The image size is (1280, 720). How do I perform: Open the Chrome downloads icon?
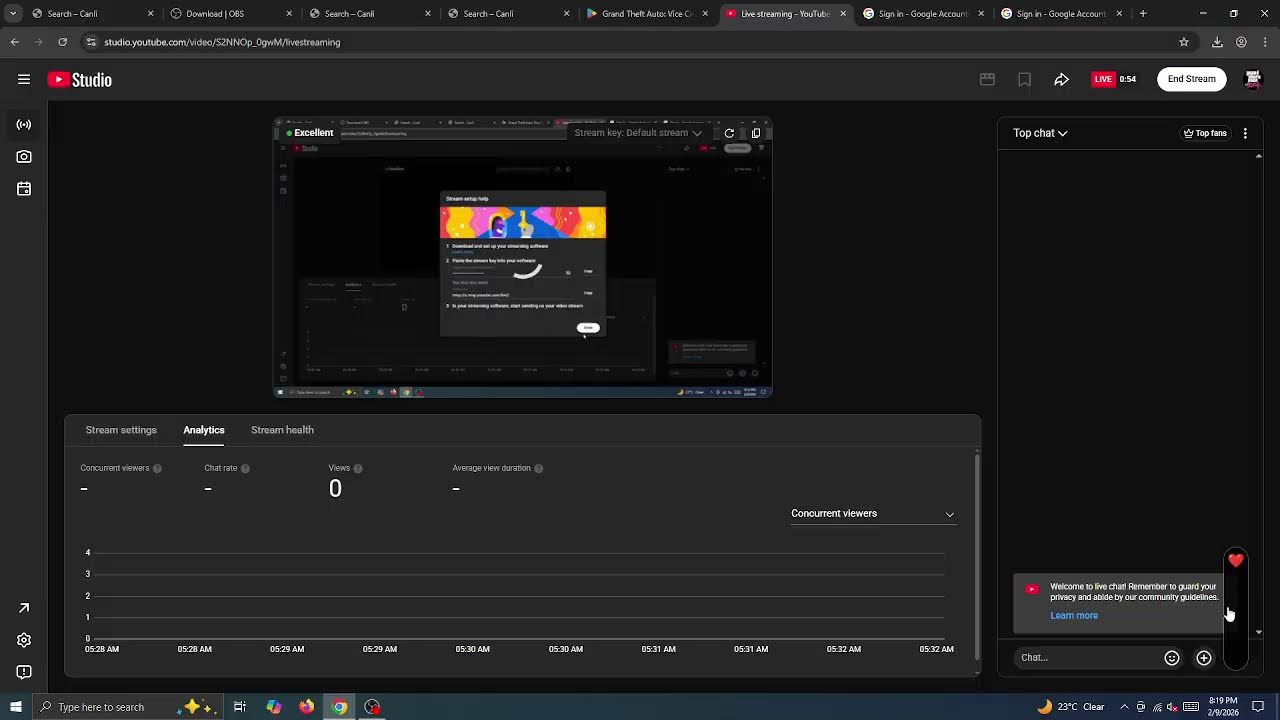pyautogui.click(x=1217, y=42)
